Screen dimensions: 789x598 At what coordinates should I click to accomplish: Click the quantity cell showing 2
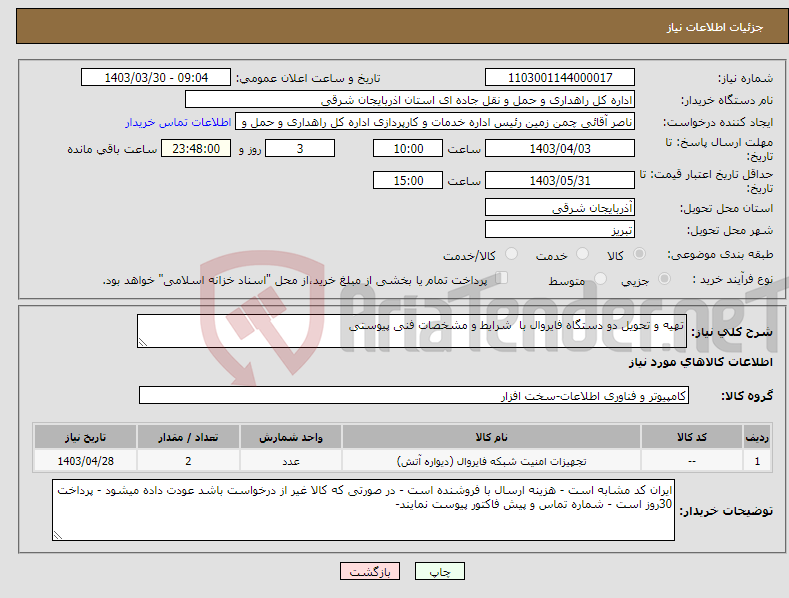click(188, 461)
